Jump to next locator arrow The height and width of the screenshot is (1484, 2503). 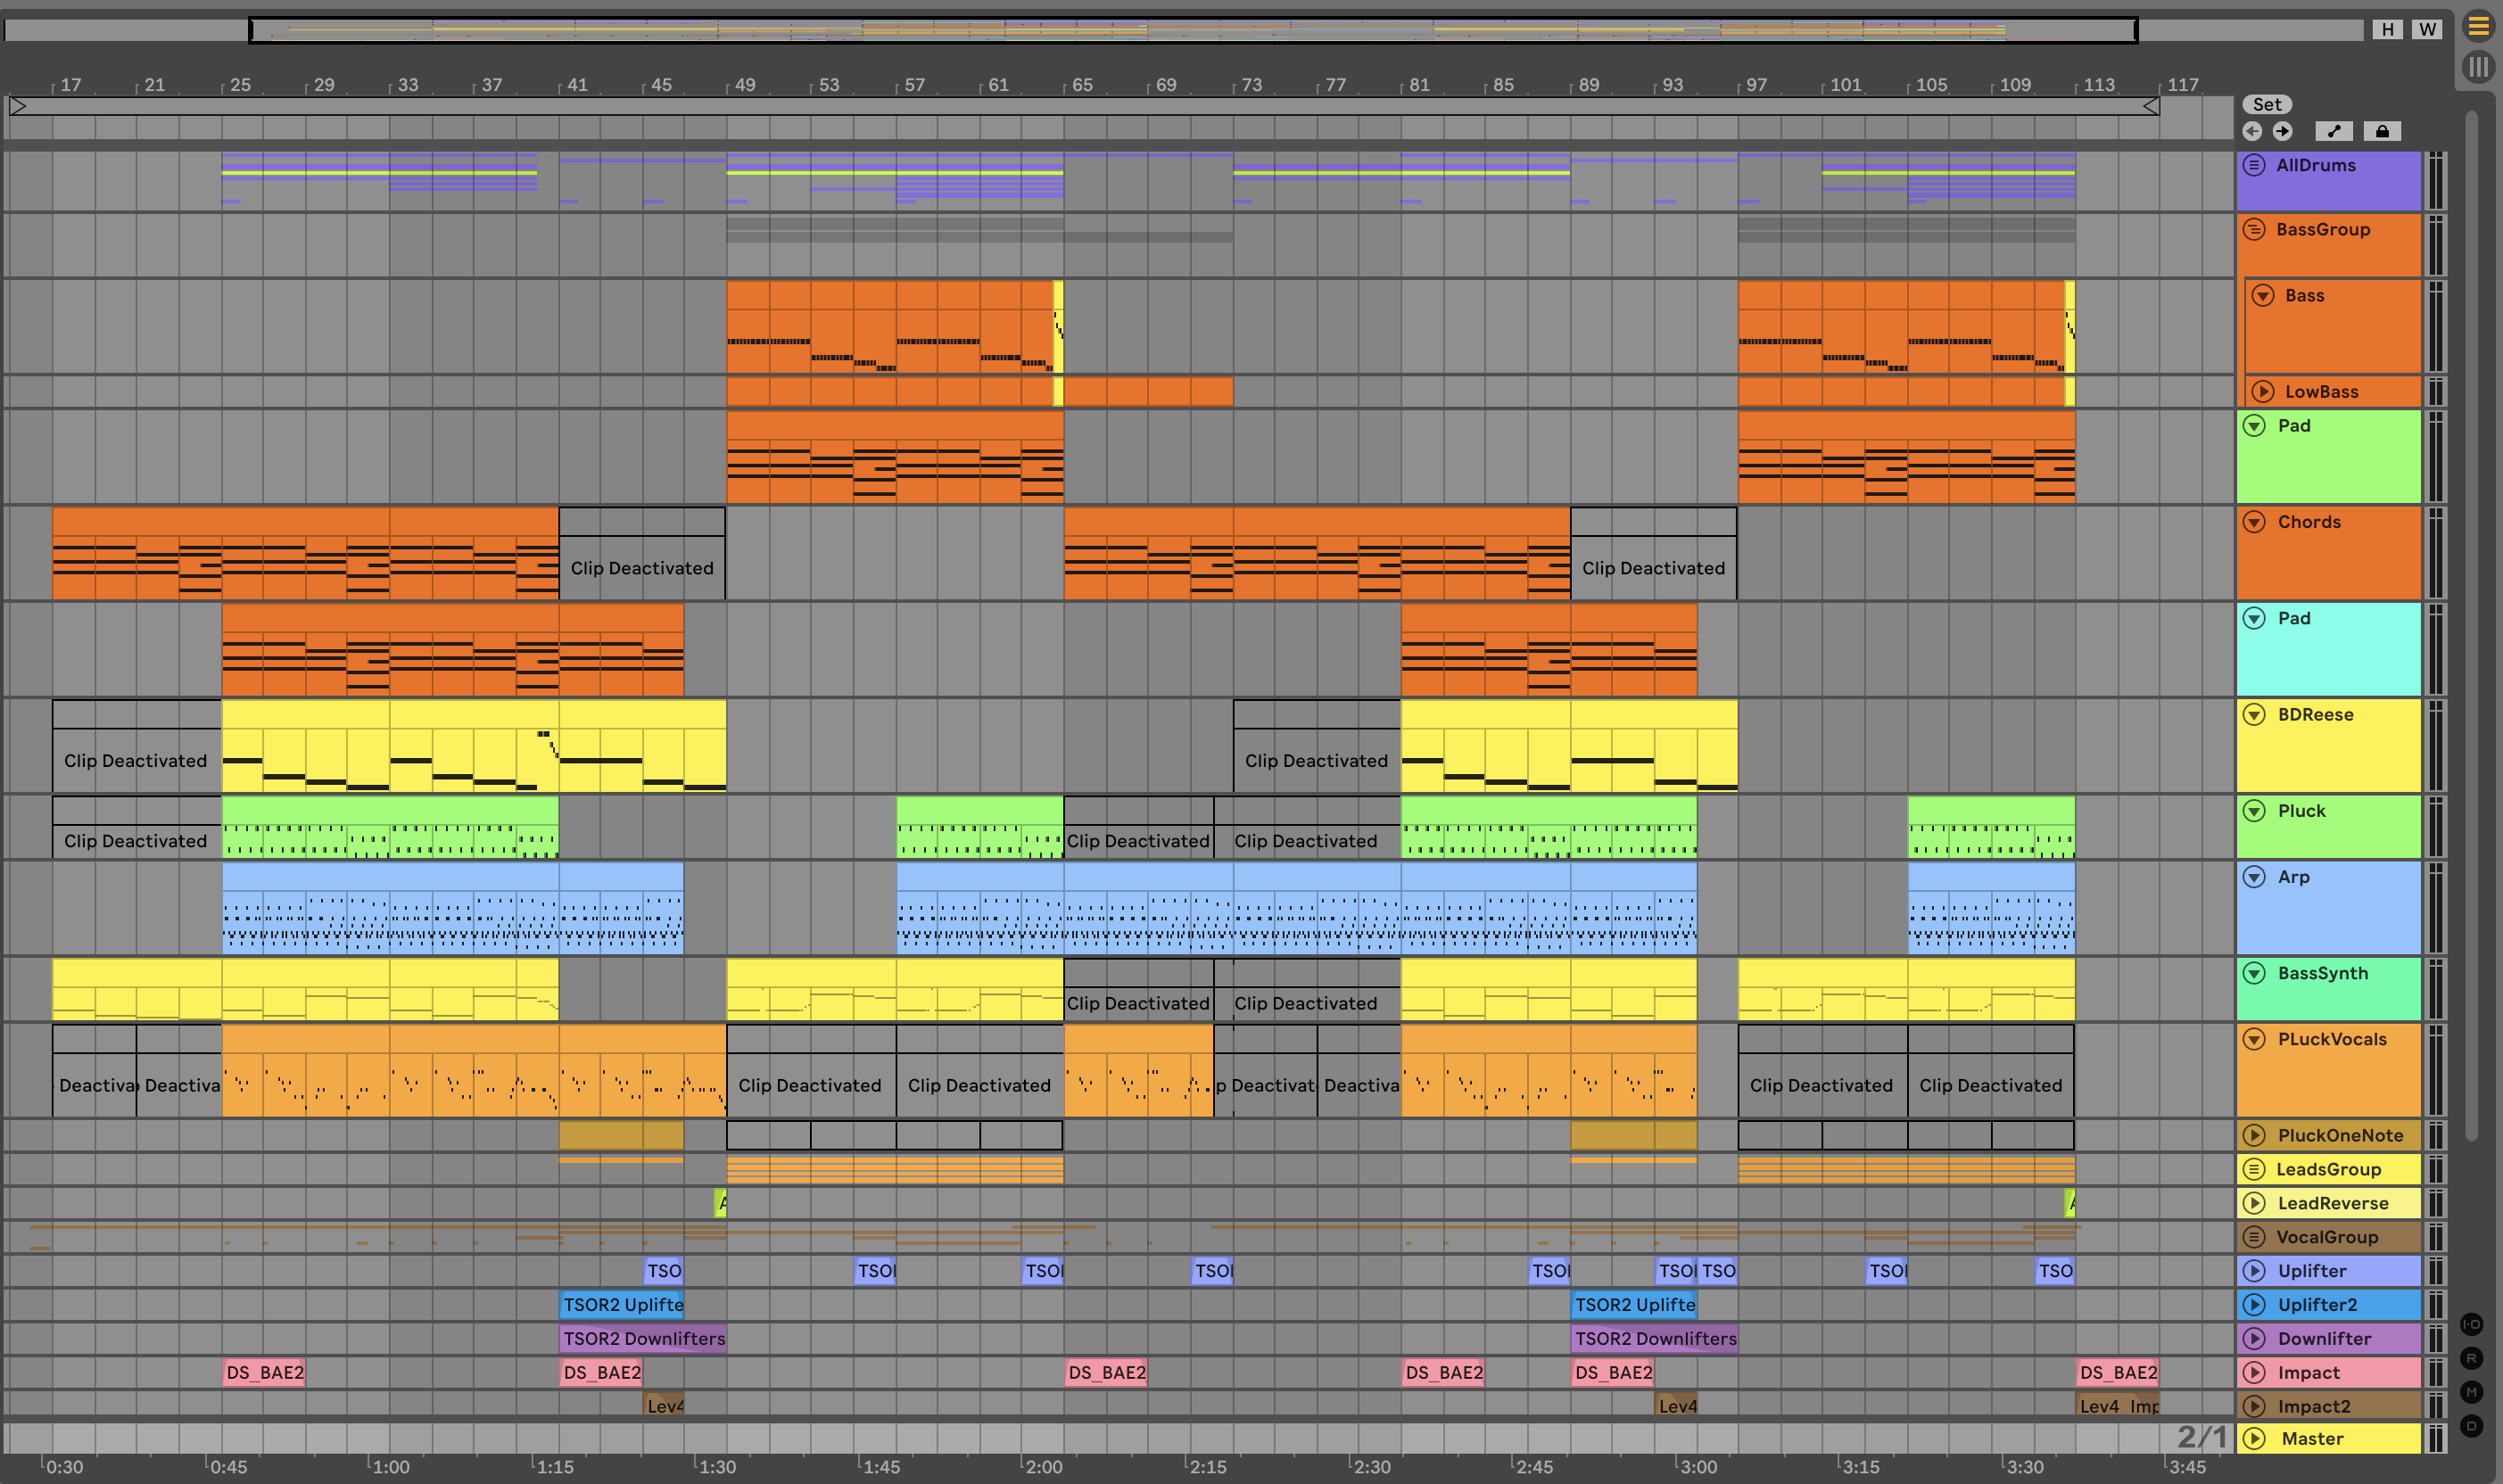[x=2282, y=131]
